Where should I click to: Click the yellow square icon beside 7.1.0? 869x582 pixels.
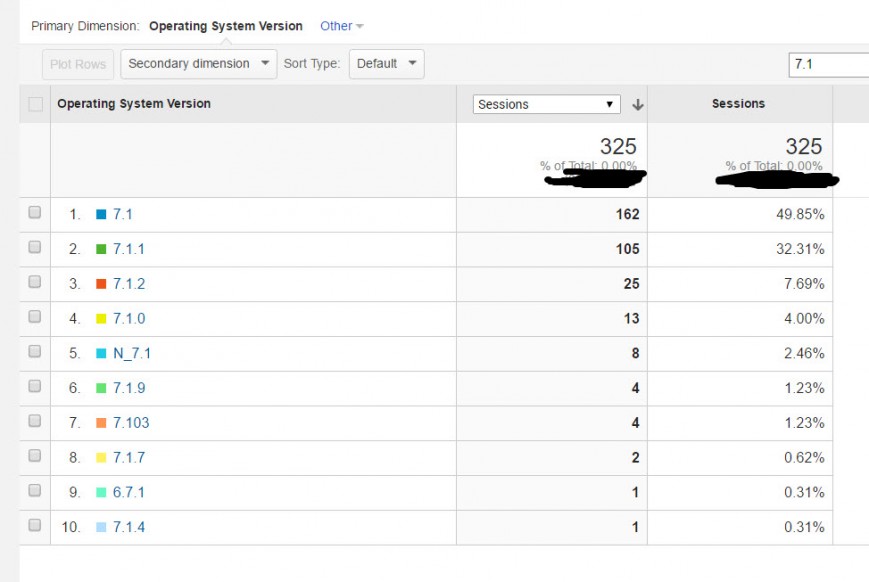click(x=101, y=319)
